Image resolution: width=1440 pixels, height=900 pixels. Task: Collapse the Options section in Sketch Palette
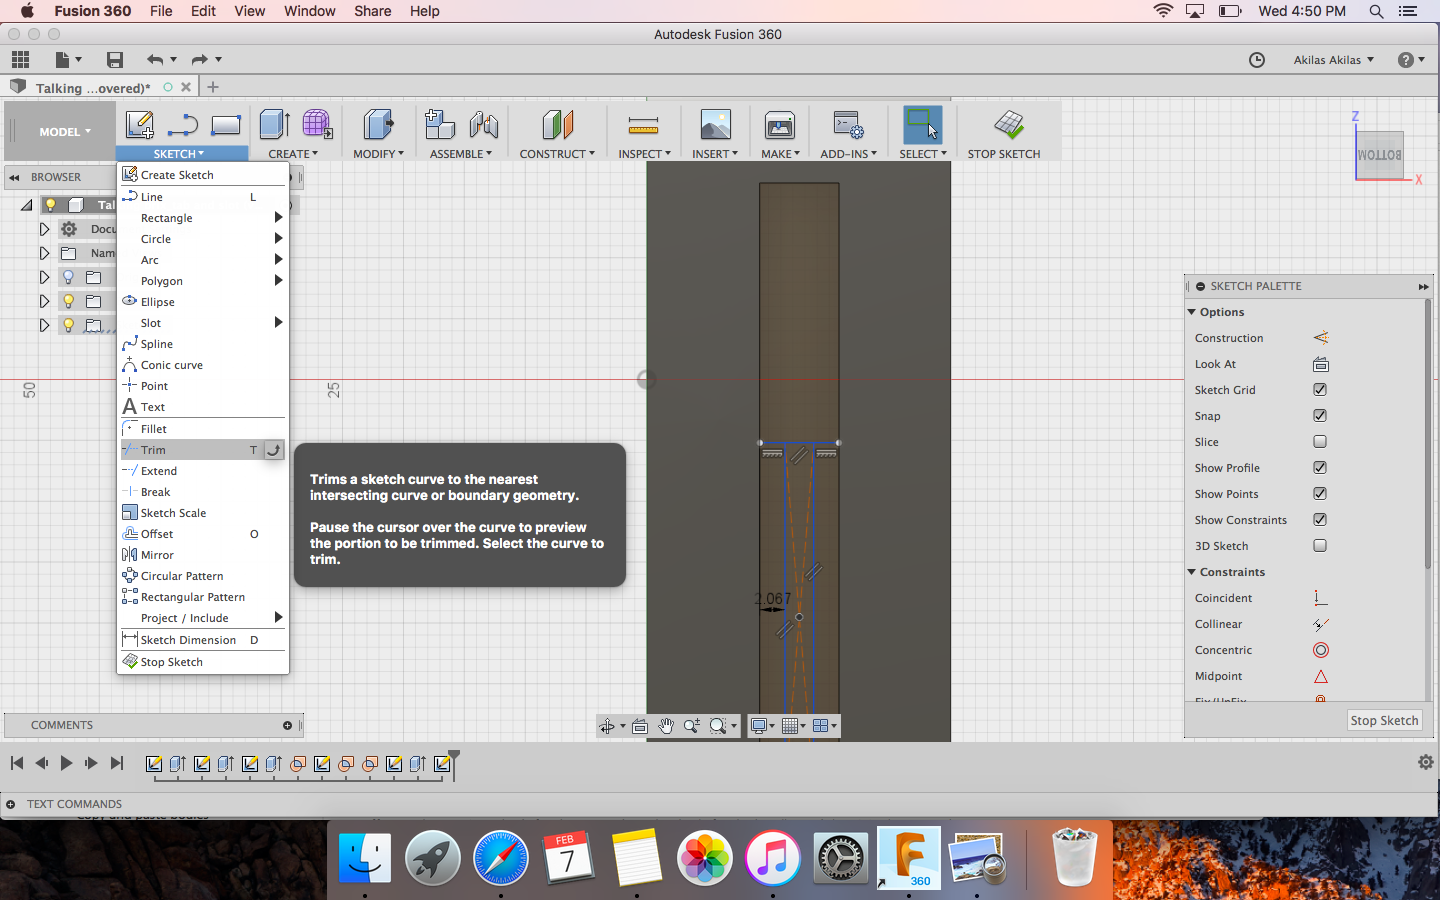1192,312
